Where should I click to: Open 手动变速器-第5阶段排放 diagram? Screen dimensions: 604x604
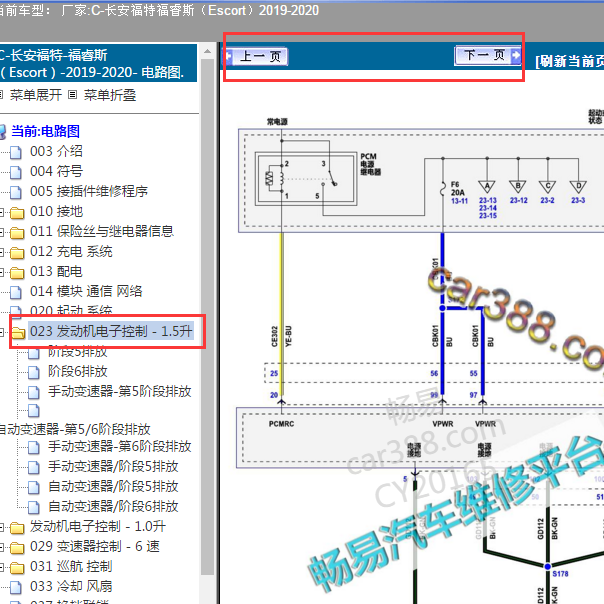(x=120, y=392)
